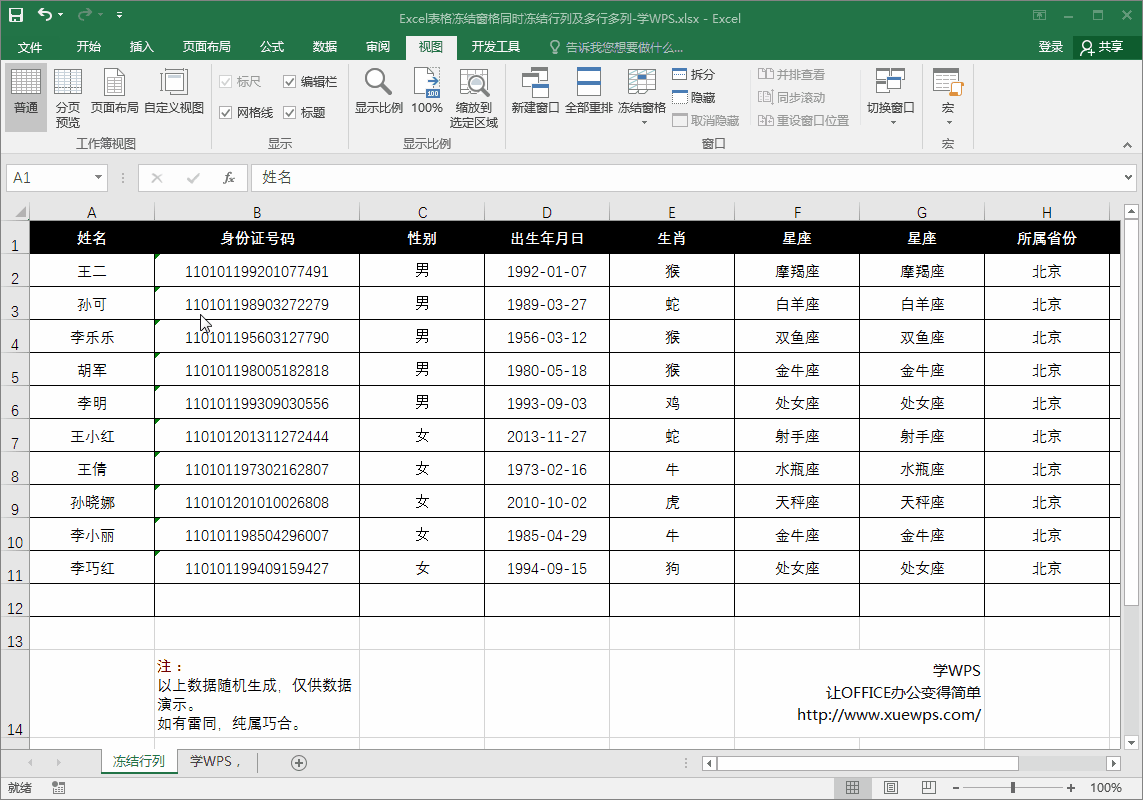Click the horizontal scrollbar right arrow
Image resolution: width=1143 pixels, height=800 pixels.
1113,763
